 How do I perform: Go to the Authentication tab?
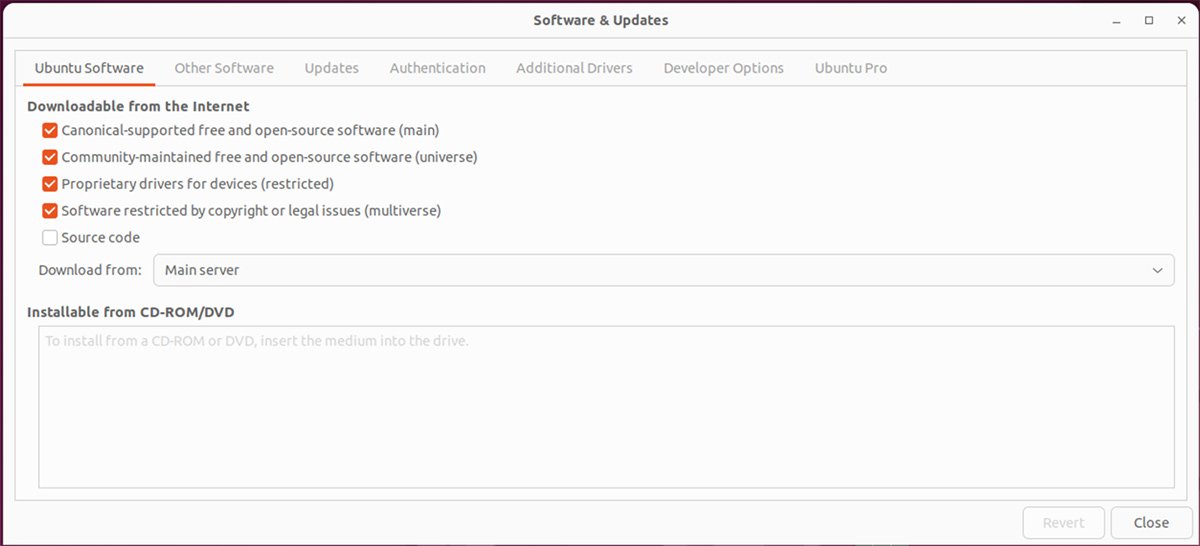pyautogui.click(x=437, y=68)
